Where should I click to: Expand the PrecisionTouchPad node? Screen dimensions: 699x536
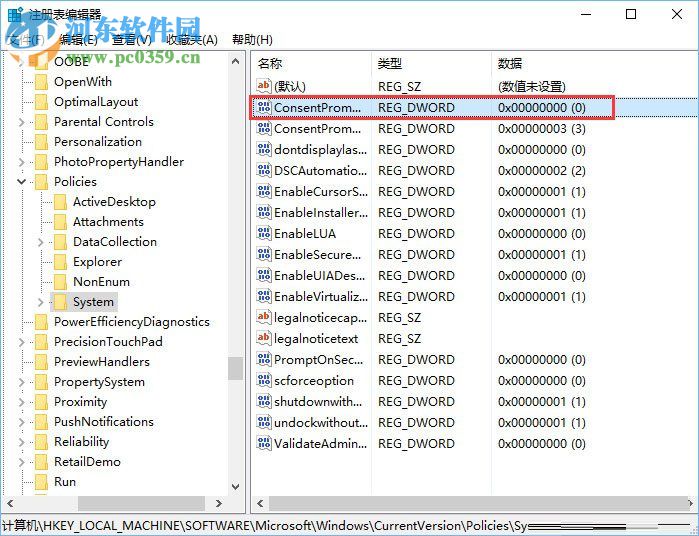point(21,342)
